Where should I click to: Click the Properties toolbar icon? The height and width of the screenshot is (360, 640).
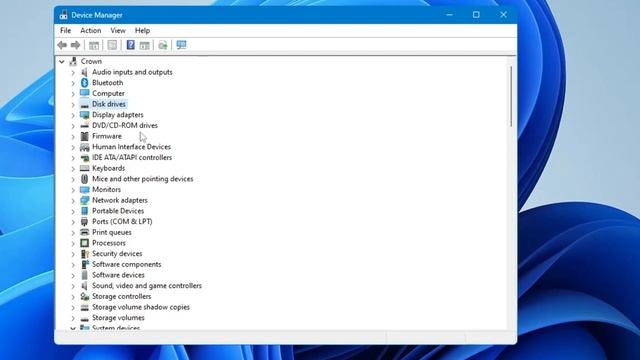tap(112, 45)
